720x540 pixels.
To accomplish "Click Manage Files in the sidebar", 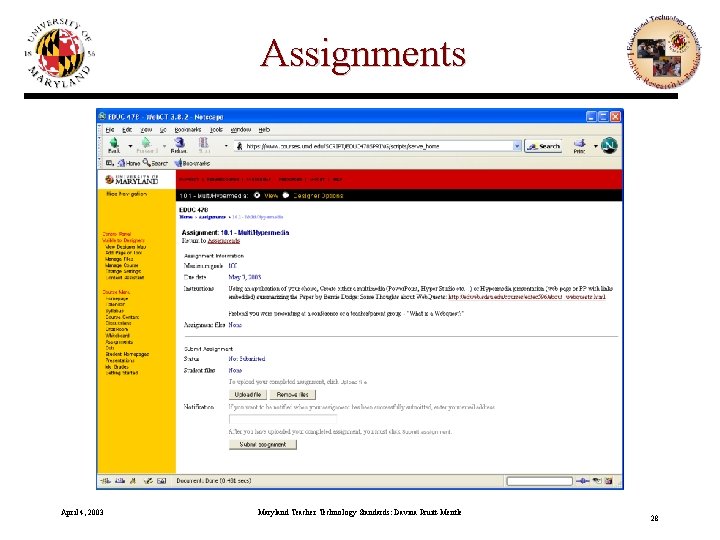I will point(119,259).
